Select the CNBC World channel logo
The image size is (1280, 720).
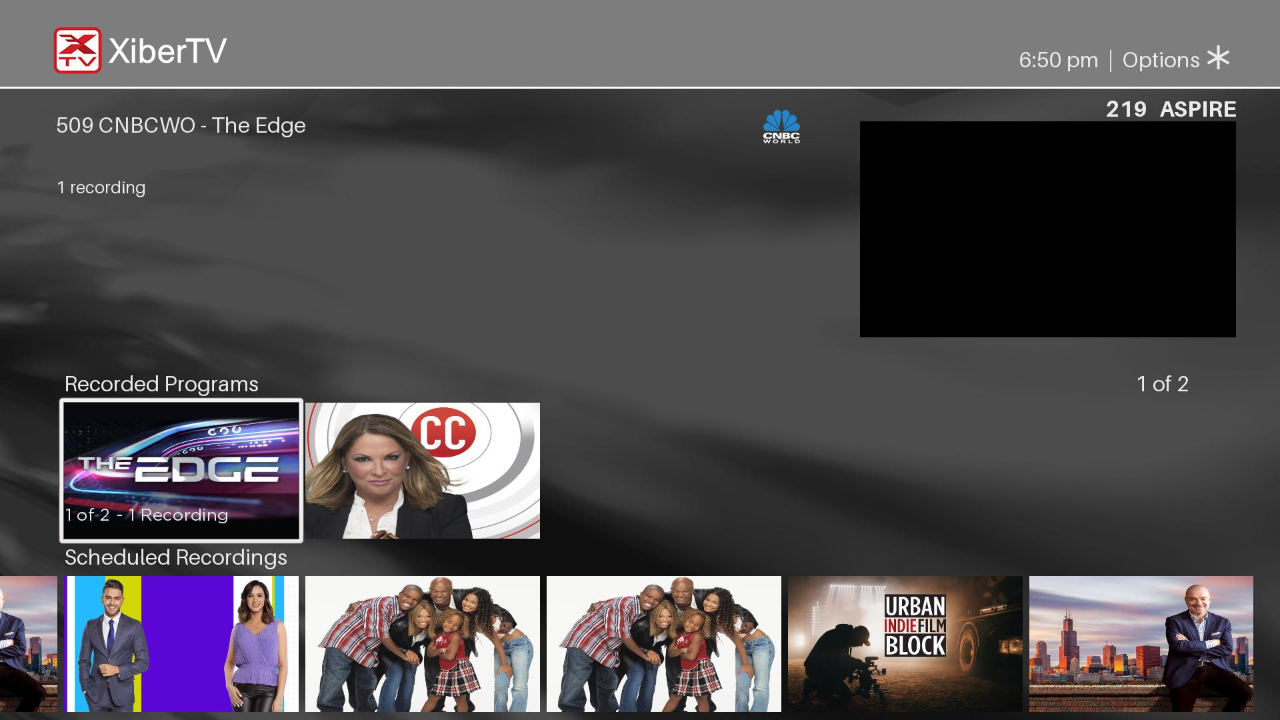(781, 127)
